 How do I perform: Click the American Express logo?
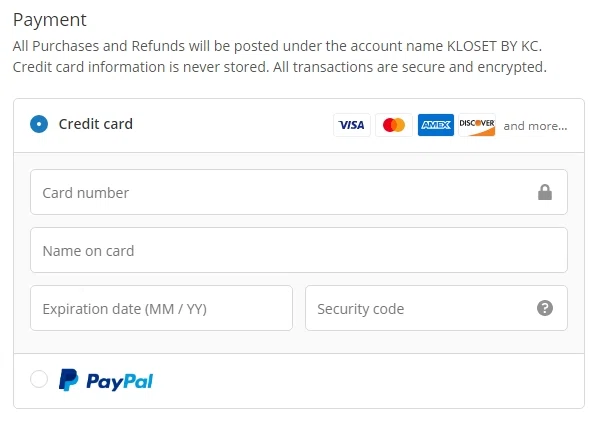pos(435,125)
